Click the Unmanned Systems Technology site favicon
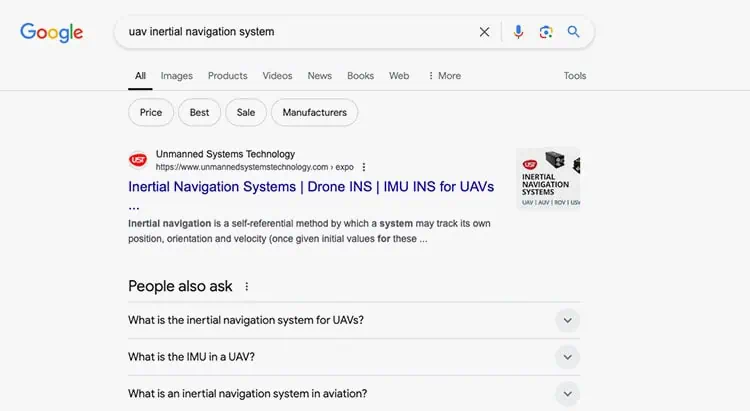Screen dimensions: 750x411 click(x=138, y=160)
